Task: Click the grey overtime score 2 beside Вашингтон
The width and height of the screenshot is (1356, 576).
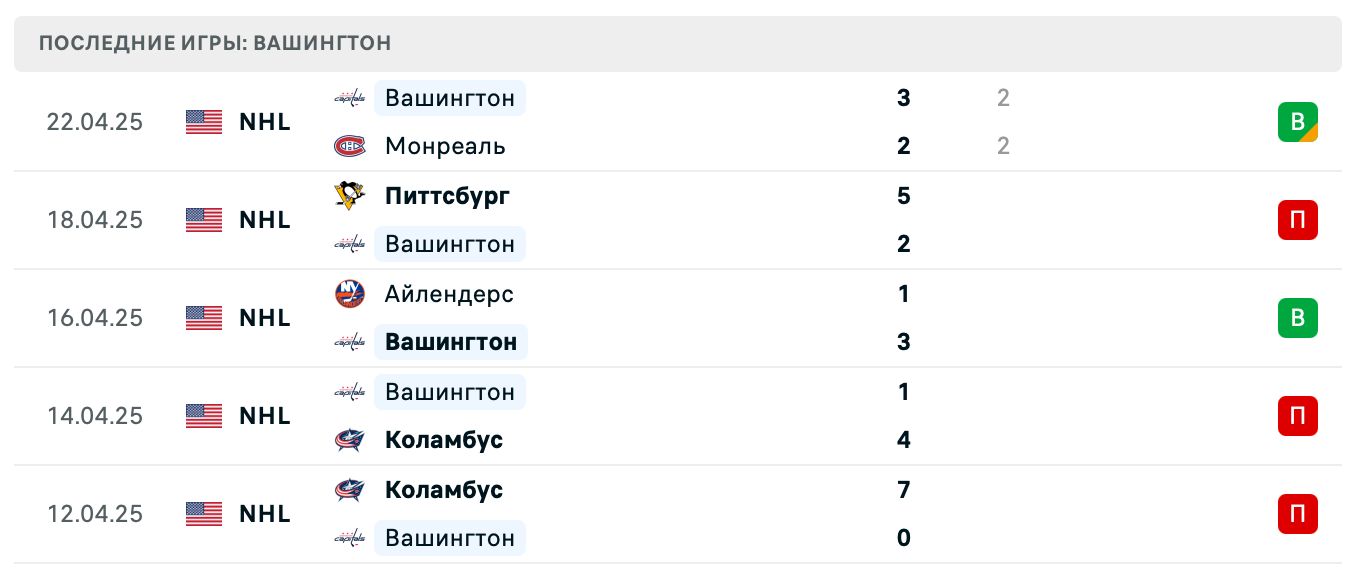Action: (x=1003, y=98)
